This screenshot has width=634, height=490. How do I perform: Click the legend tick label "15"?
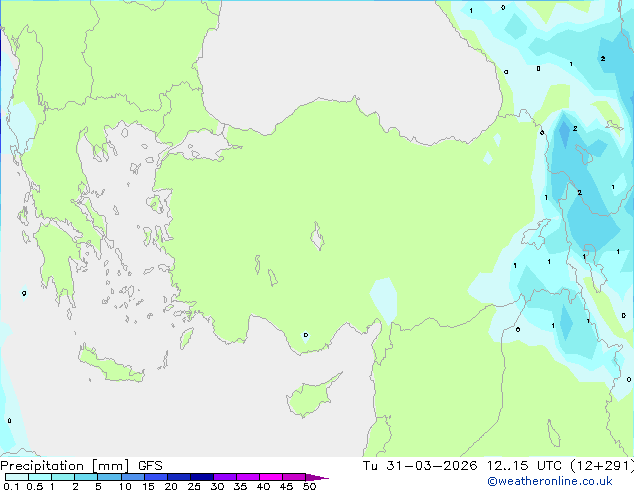pos(148,486)
